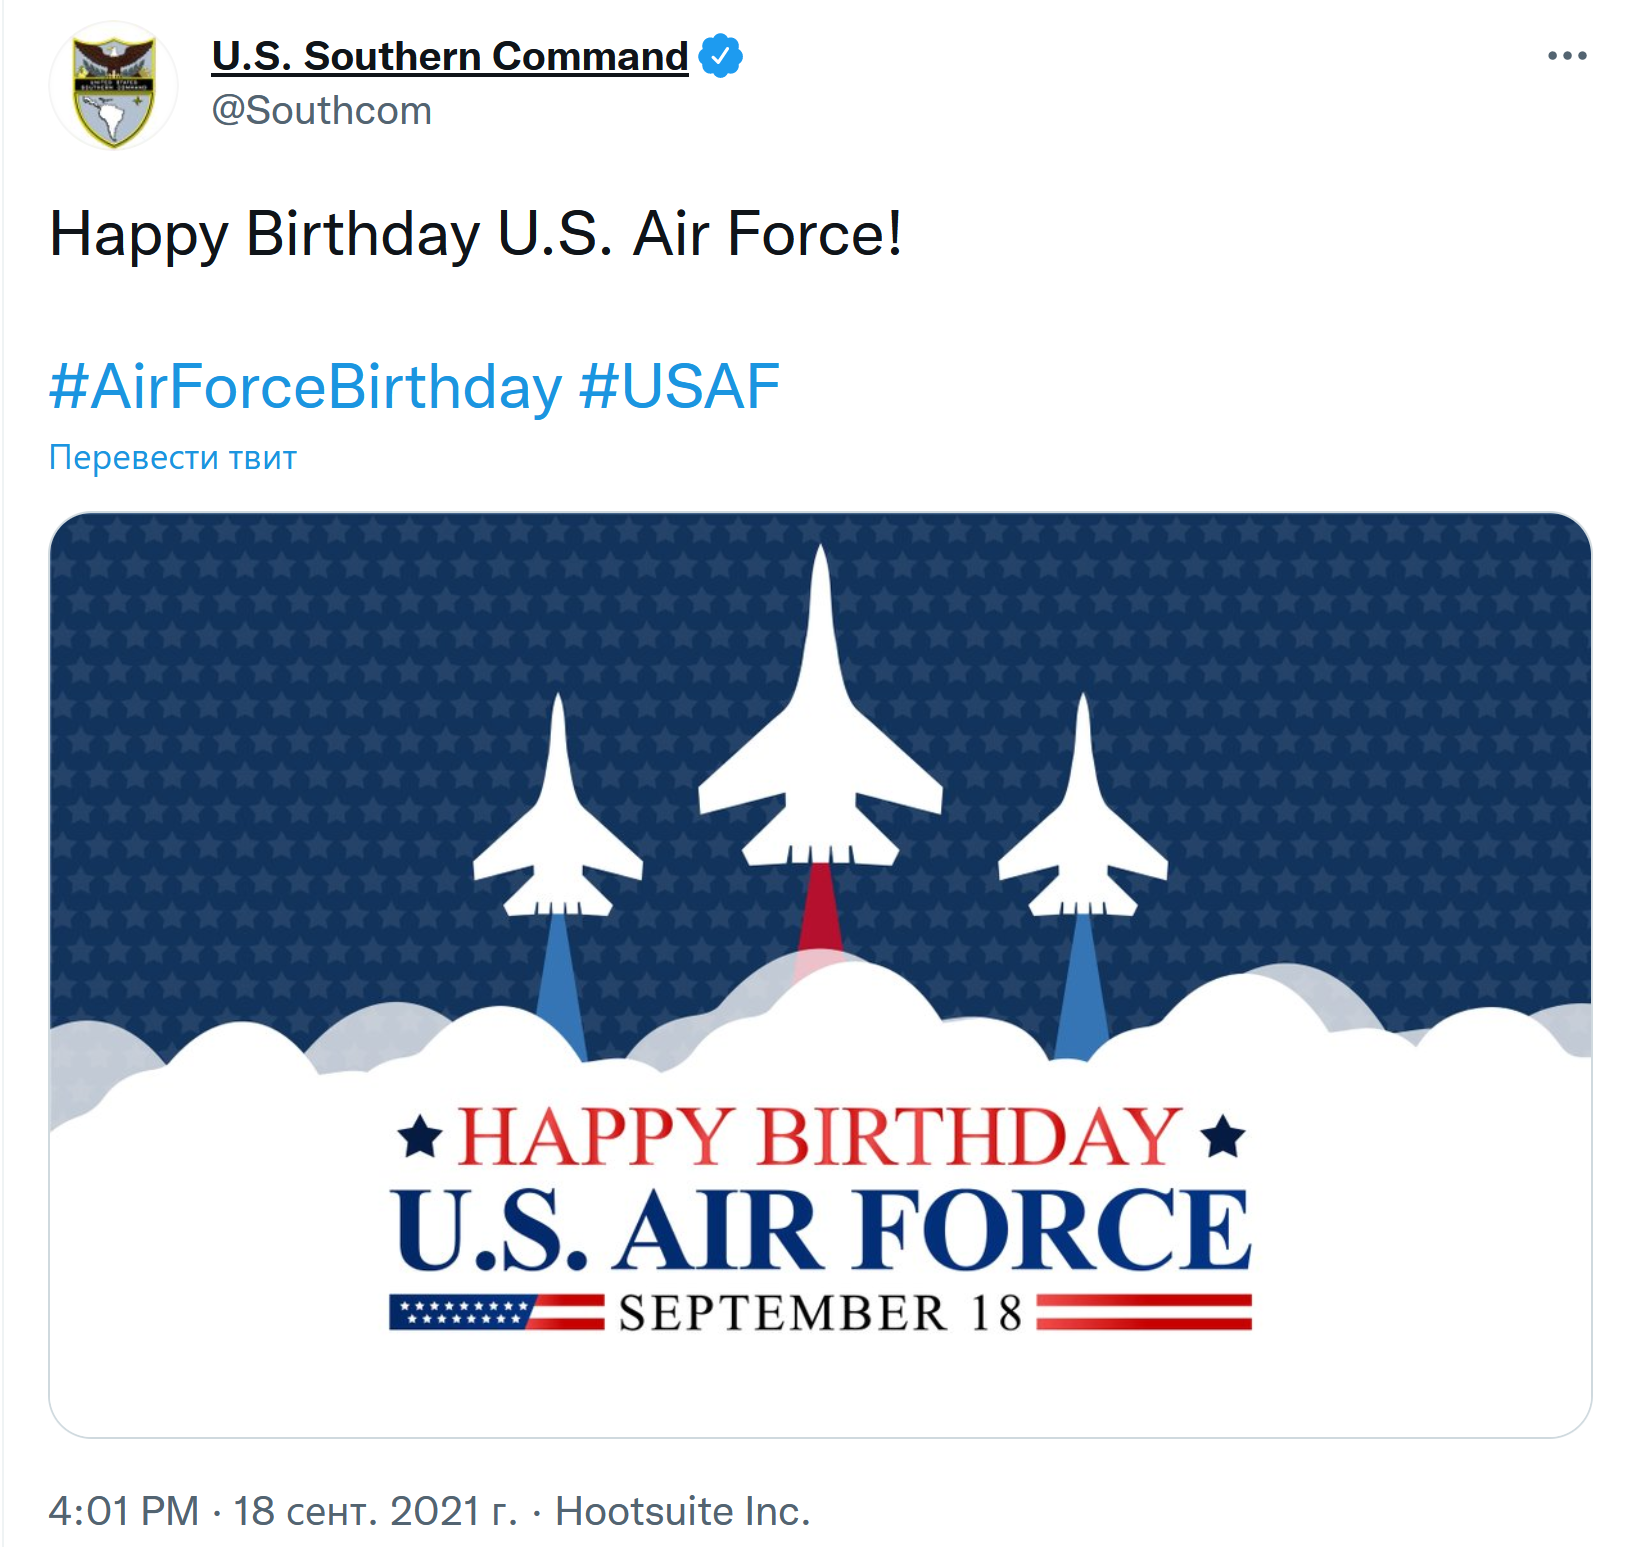Click the U.S. Southern Command profile avatar
The height and width of the screenshot is (1547, 1626).
tap(114, 87)
